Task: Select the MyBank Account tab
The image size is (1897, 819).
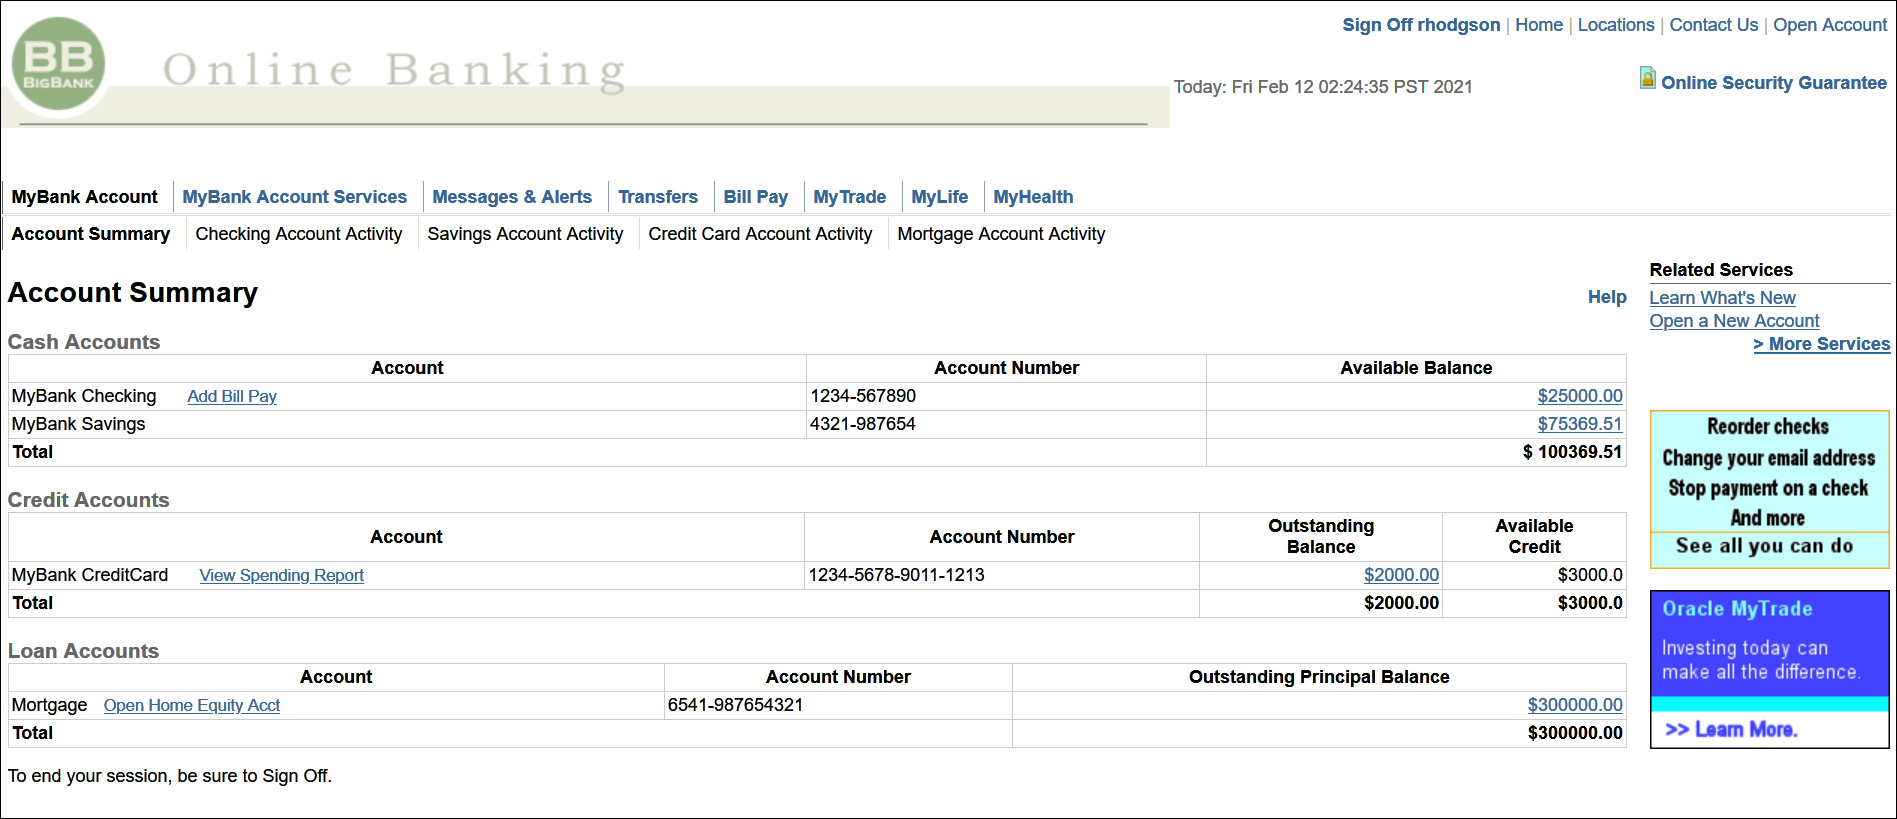Action: pyautogui.click(x=85, y=197)
